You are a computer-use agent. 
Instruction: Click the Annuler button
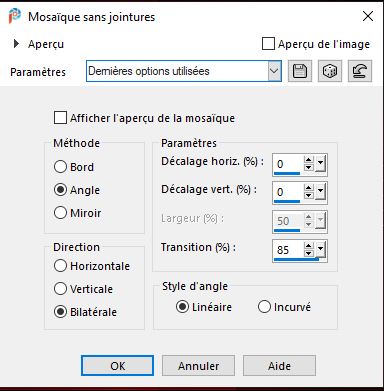coord(198,366)
